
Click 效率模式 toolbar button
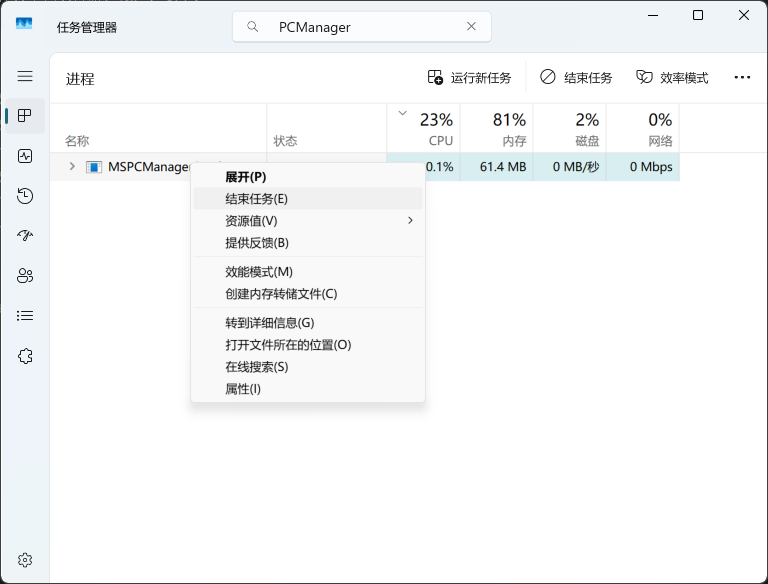tap(672, 78)
